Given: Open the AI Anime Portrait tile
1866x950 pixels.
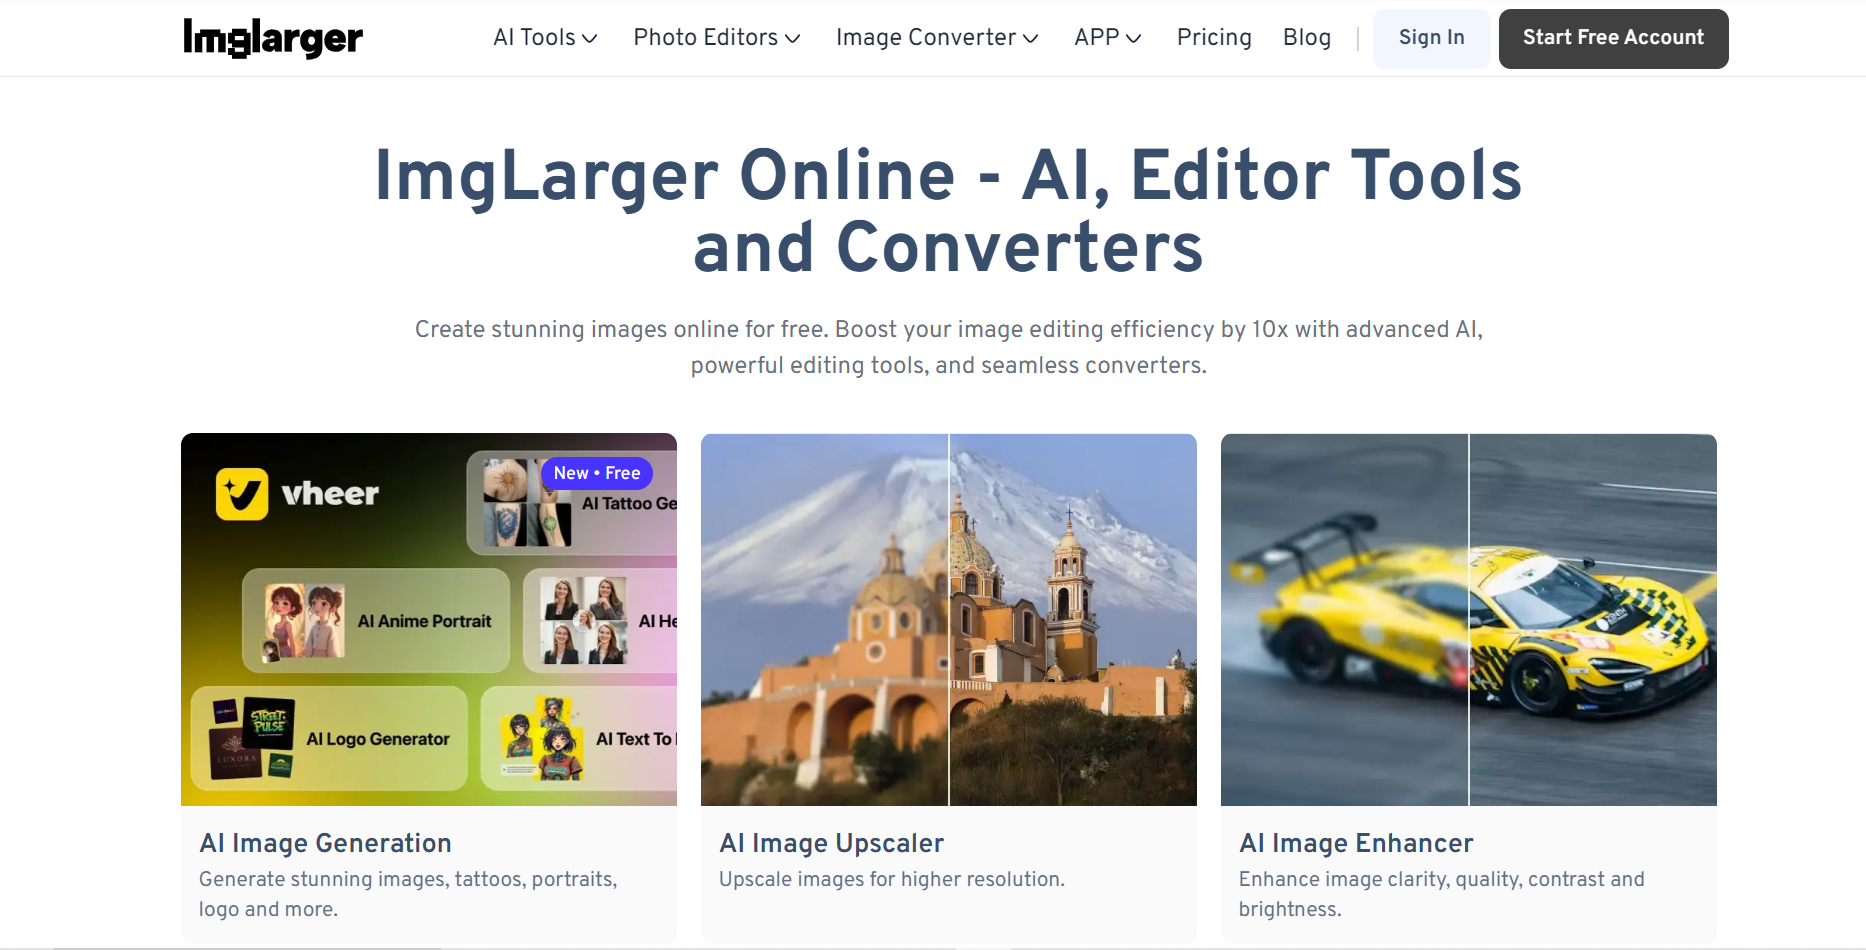Looking at the screenshot, I should 376,621.
